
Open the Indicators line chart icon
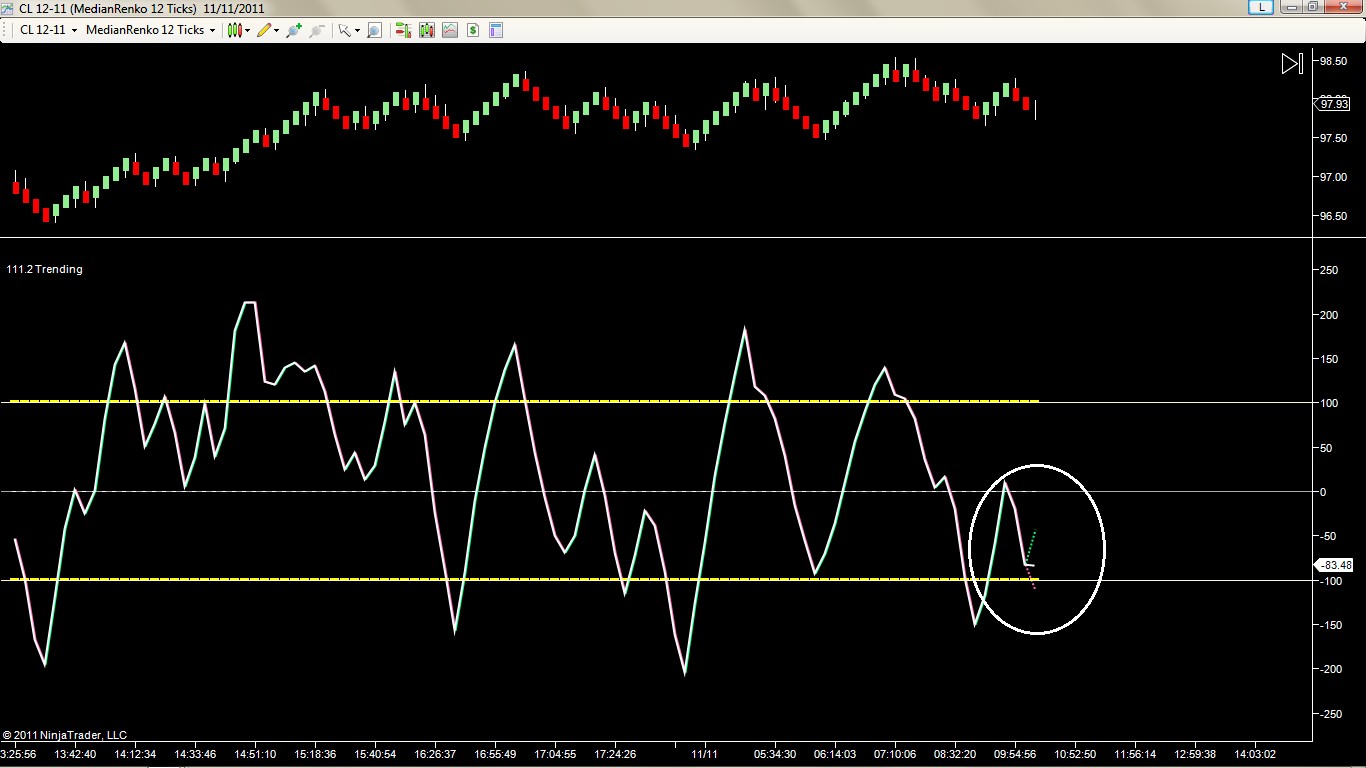[x=450, y=30]
